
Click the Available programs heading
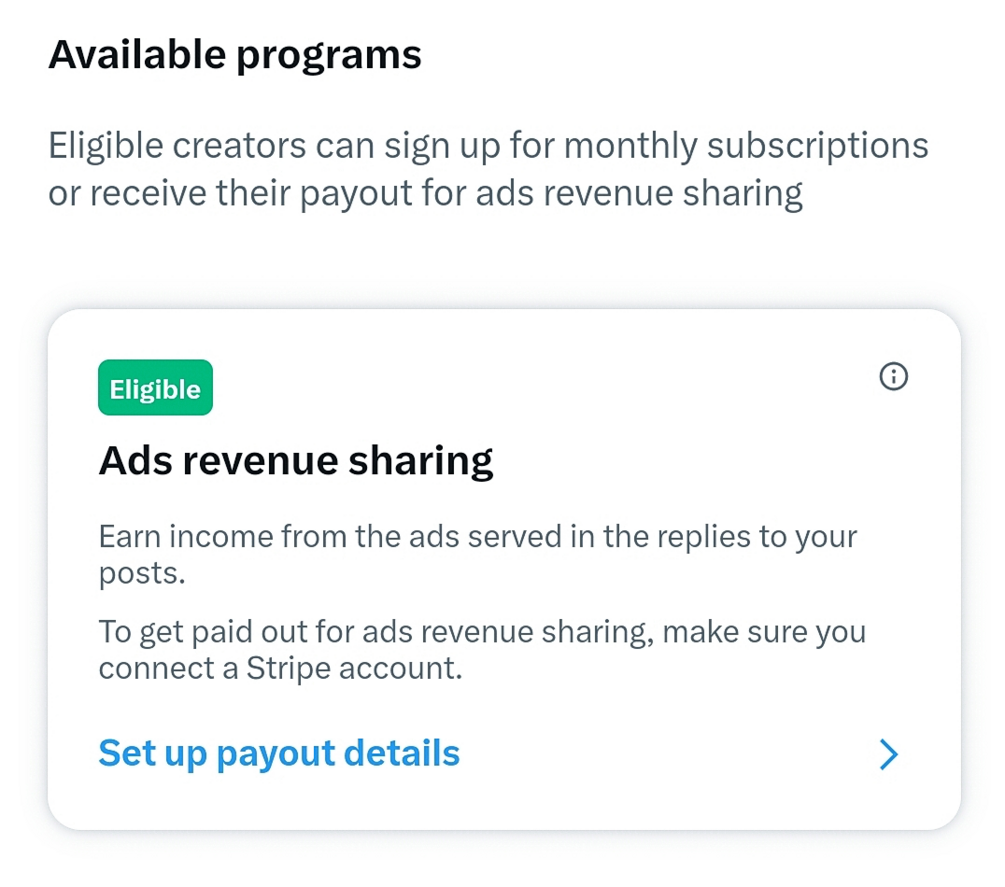pyautogui.click(x=235, y=55)
